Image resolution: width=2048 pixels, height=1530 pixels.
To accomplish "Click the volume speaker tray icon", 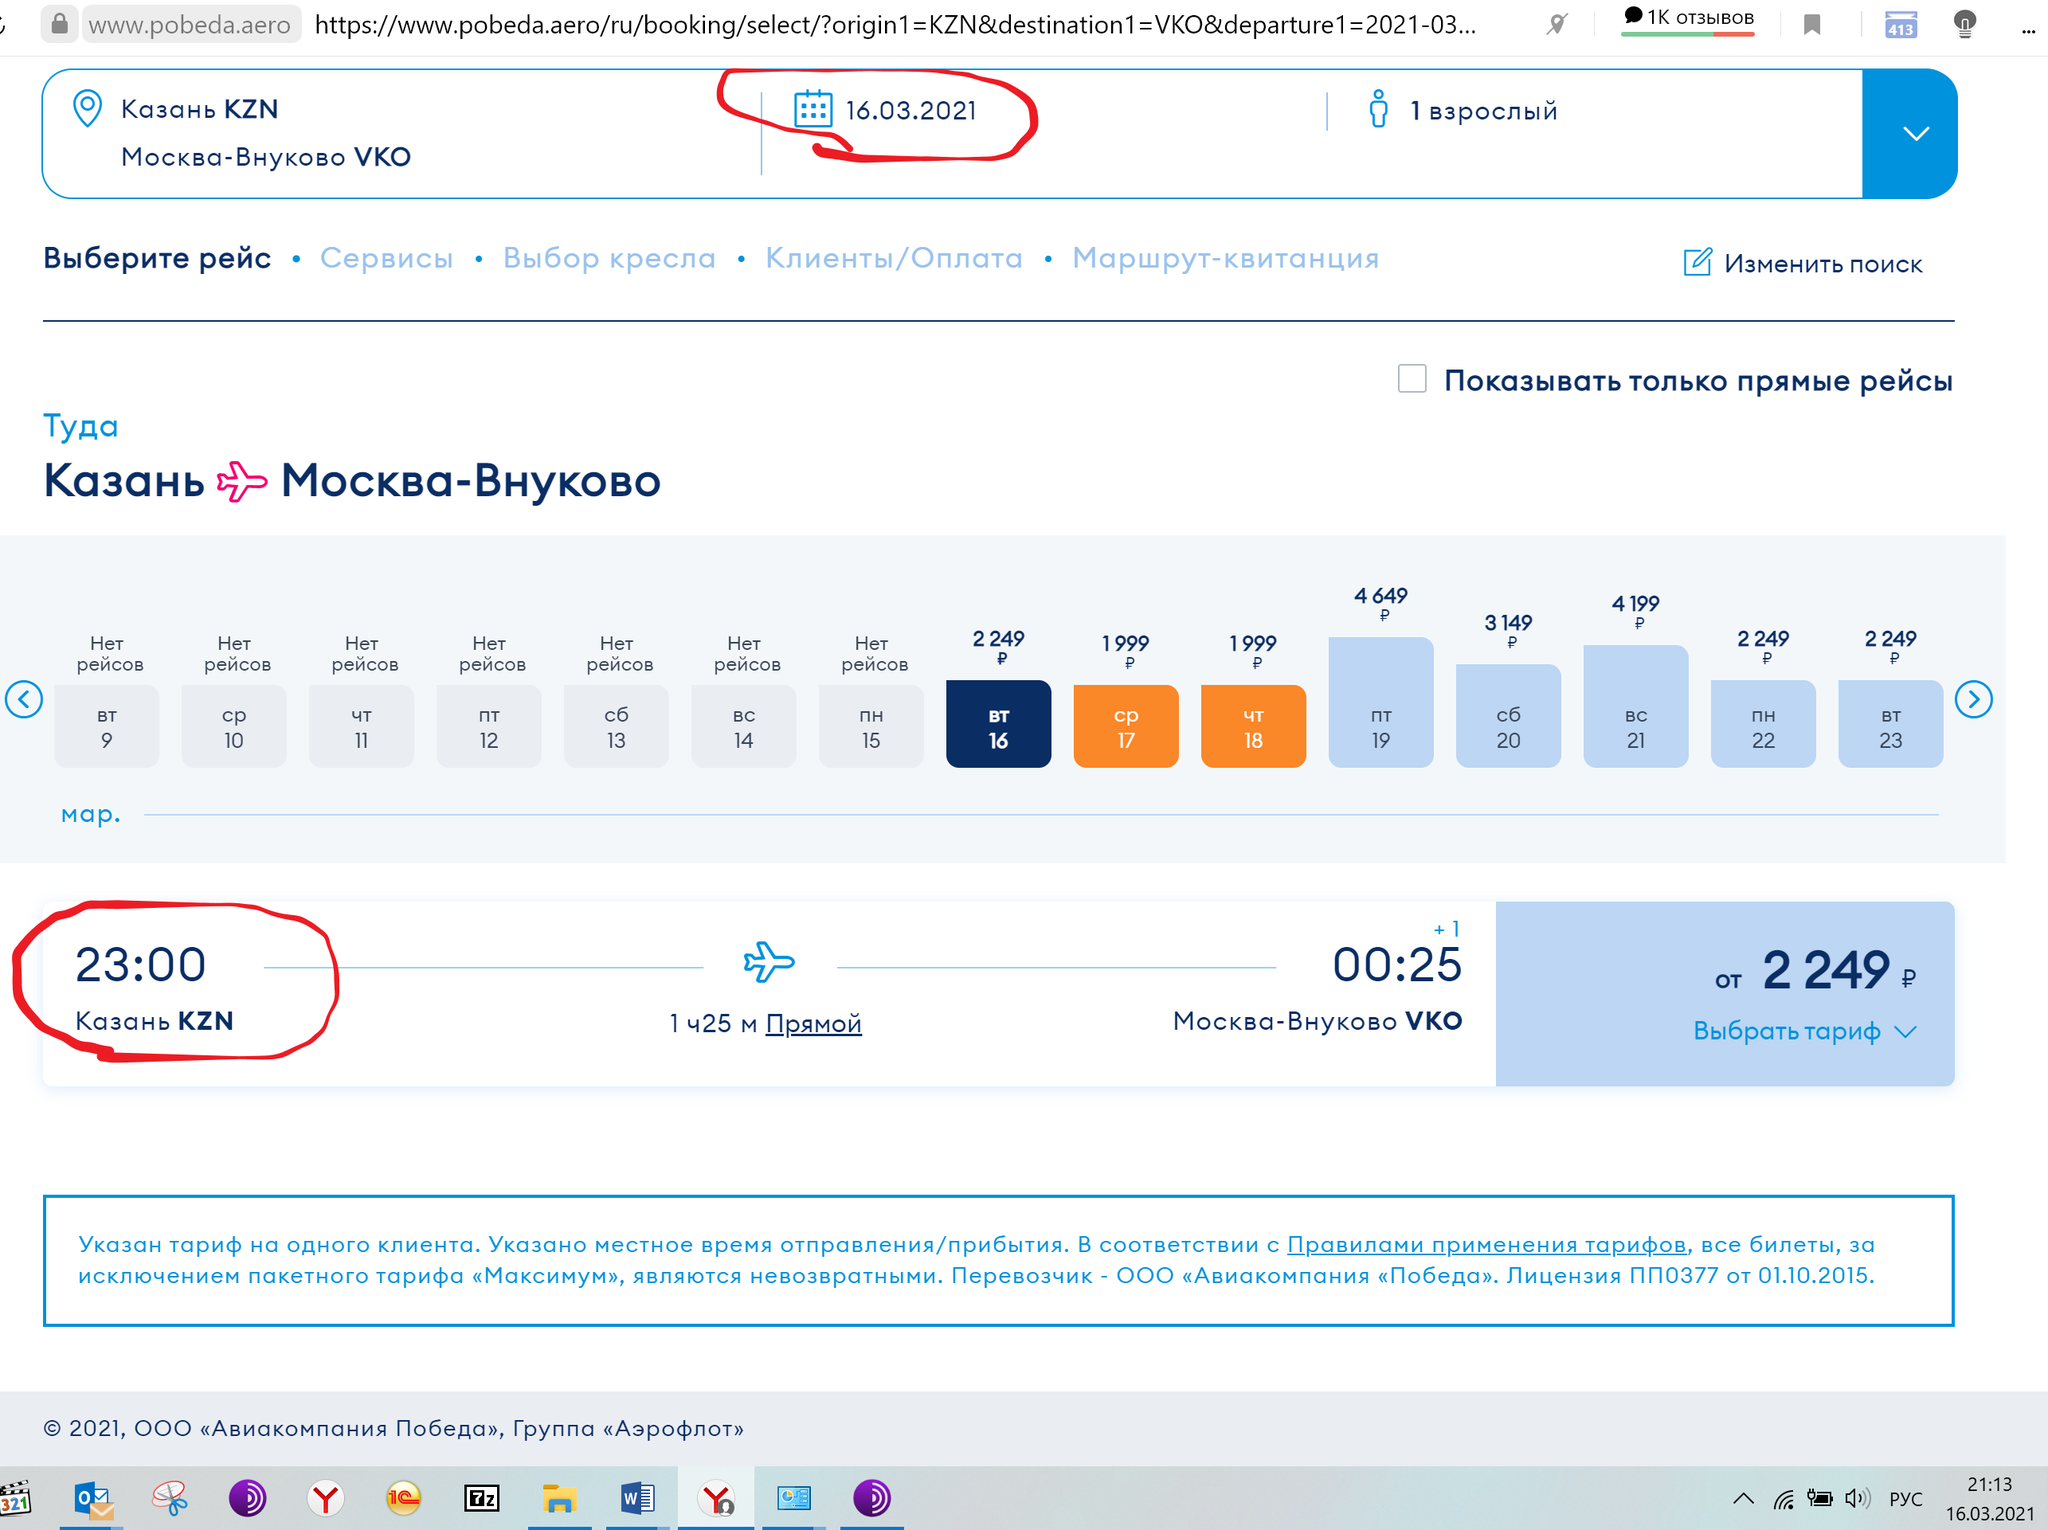I will click(x=1857, y=1498).
